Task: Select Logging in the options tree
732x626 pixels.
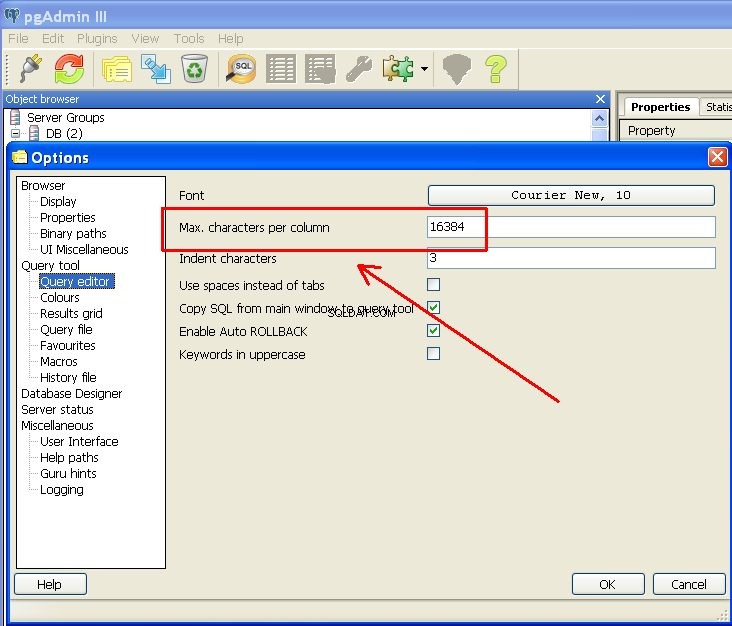Action: point(62,489)
